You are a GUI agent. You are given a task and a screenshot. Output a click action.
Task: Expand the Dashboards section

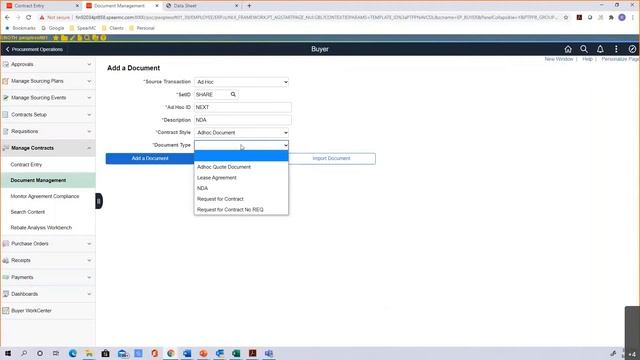point(48,294)
